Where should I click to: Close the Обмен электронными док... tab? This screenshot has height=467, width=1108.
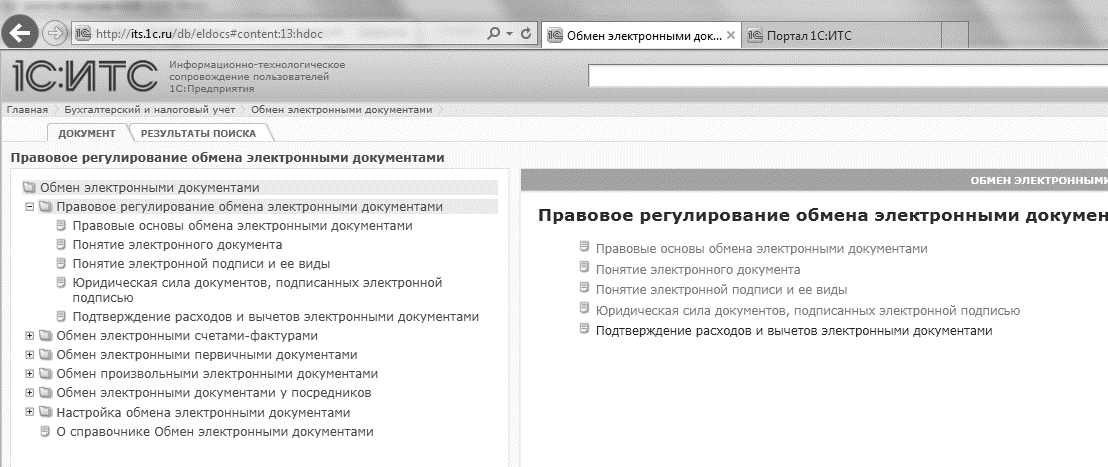pos(731,35)
